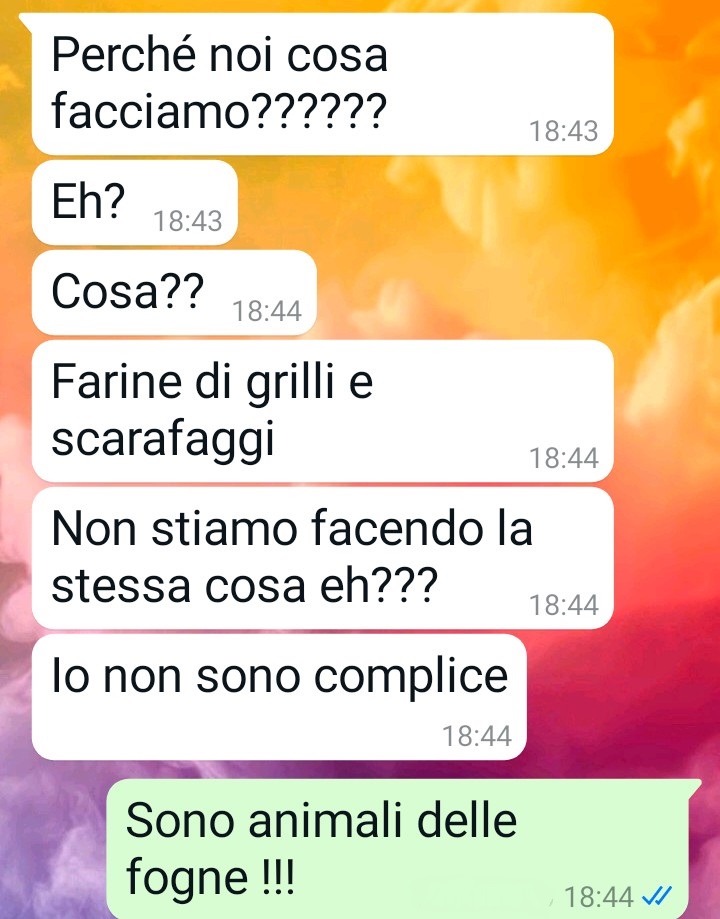Screen dimensions: 720x919
Task: Tap the 18:43 timestamp beside 'Eh?'
Action: (188, 221)
